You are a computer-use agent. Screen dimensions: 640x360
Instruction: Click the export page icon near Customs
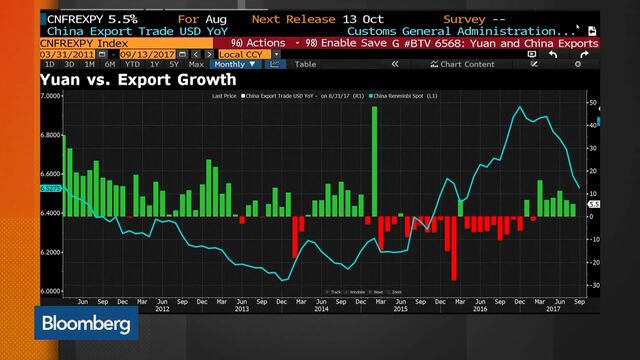[x=592, y=31]
